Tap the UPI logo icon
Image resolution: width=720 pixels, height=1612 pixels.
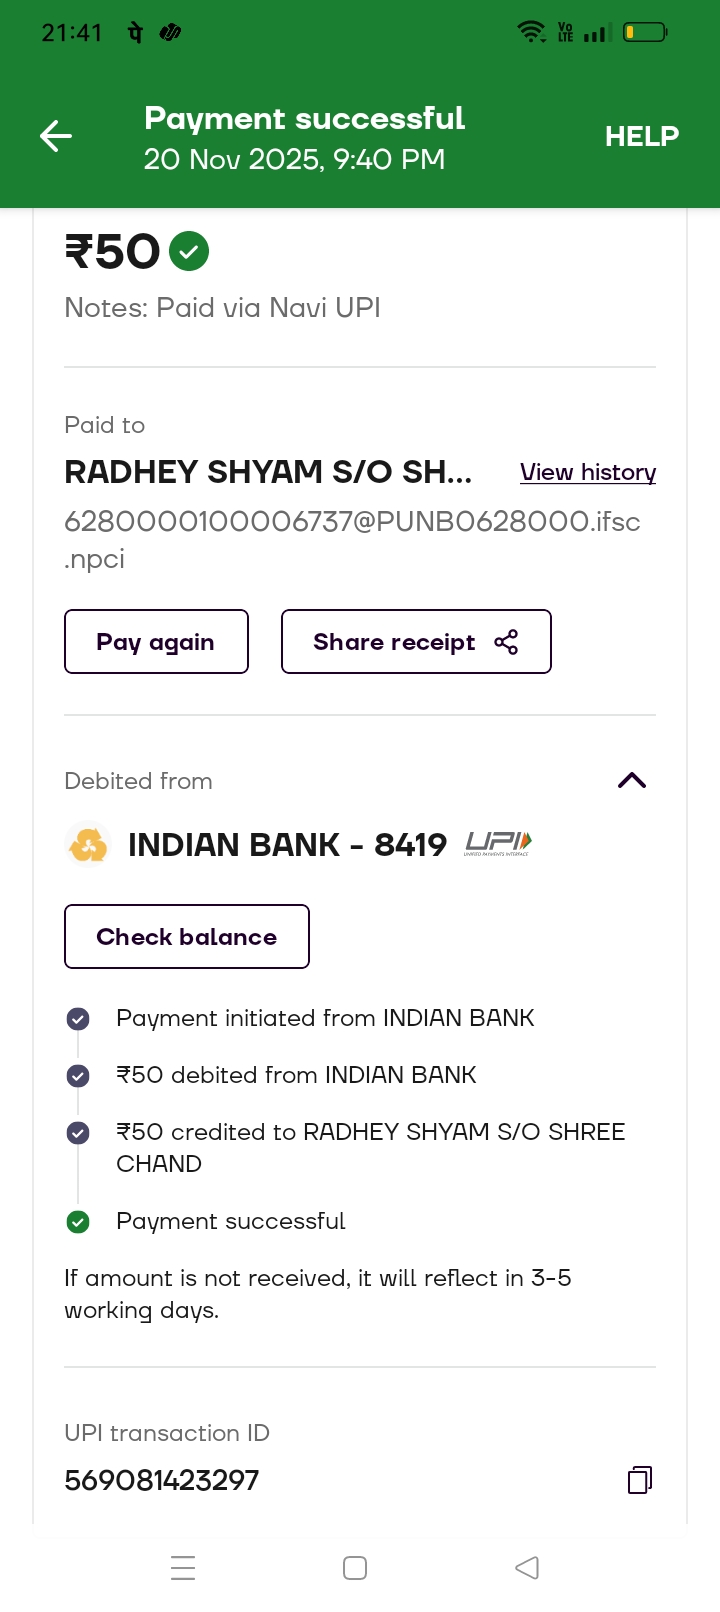(498, 845)
